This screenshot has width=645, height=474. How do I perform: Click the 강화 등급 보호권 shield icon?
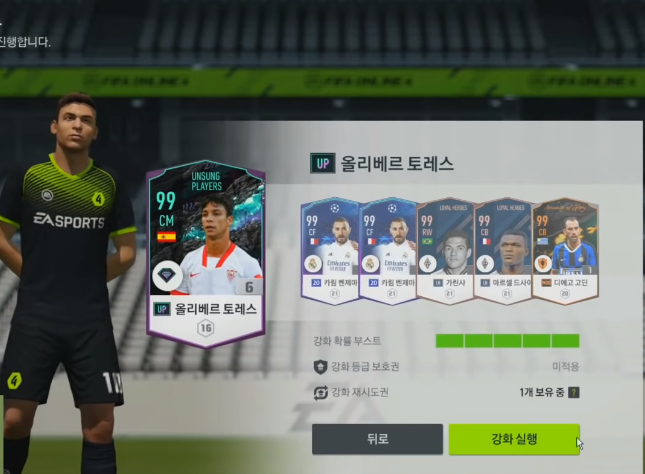(320, 367)
